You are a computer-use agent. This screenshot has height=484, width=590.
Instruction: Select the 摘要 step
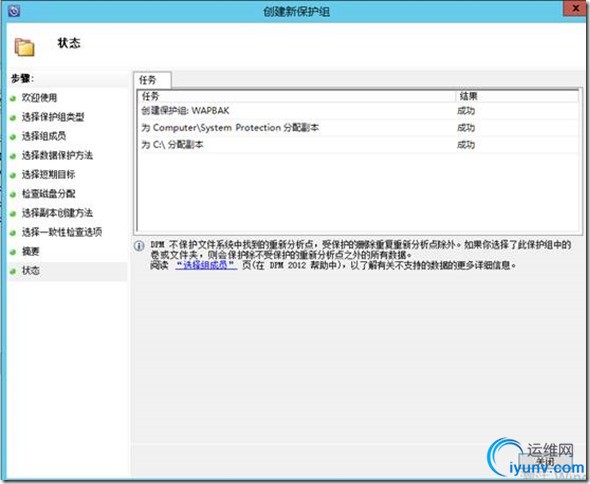coord(30,251)
